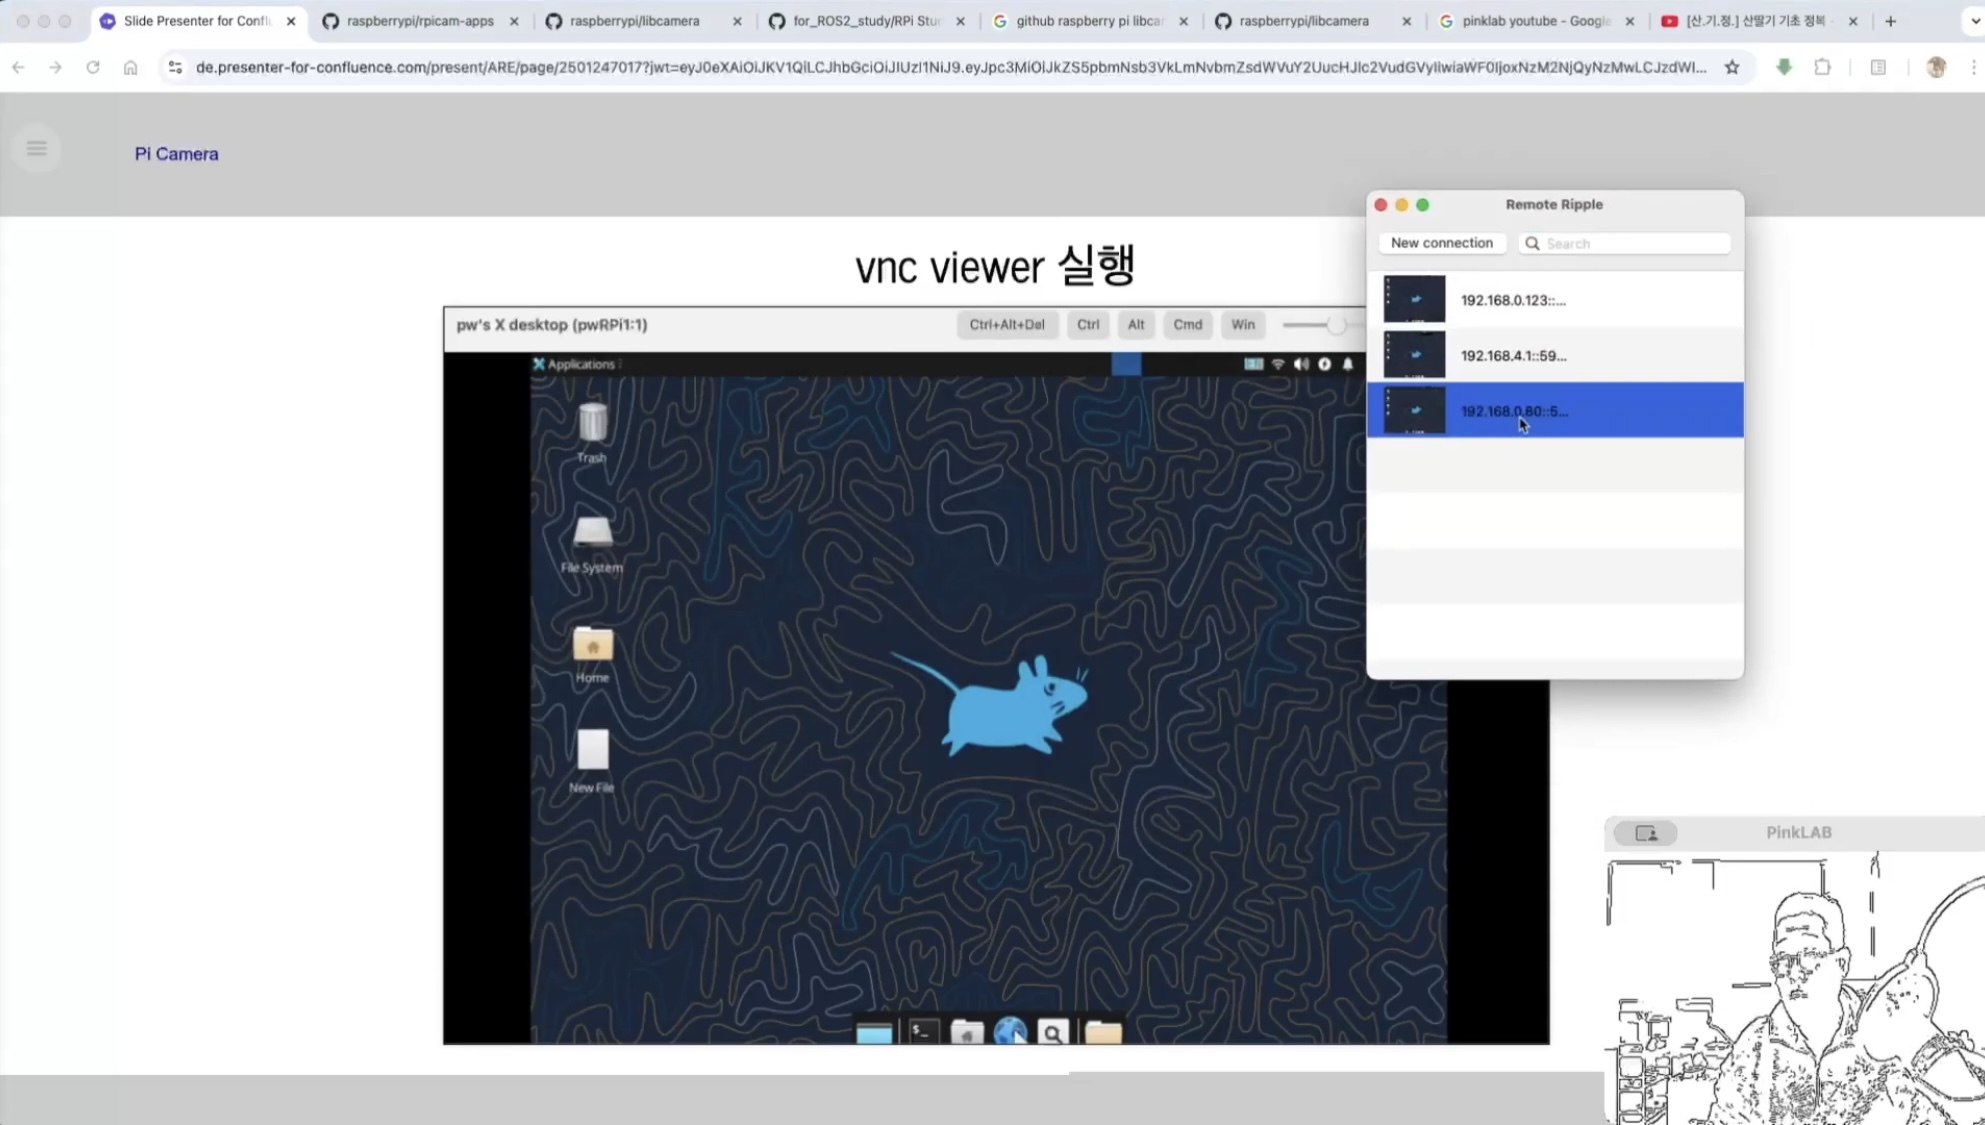The height and width of the screenshot is (1125, 1985).
Task: Click the PinkLAB screen share icon
Action: (1645, 833)
